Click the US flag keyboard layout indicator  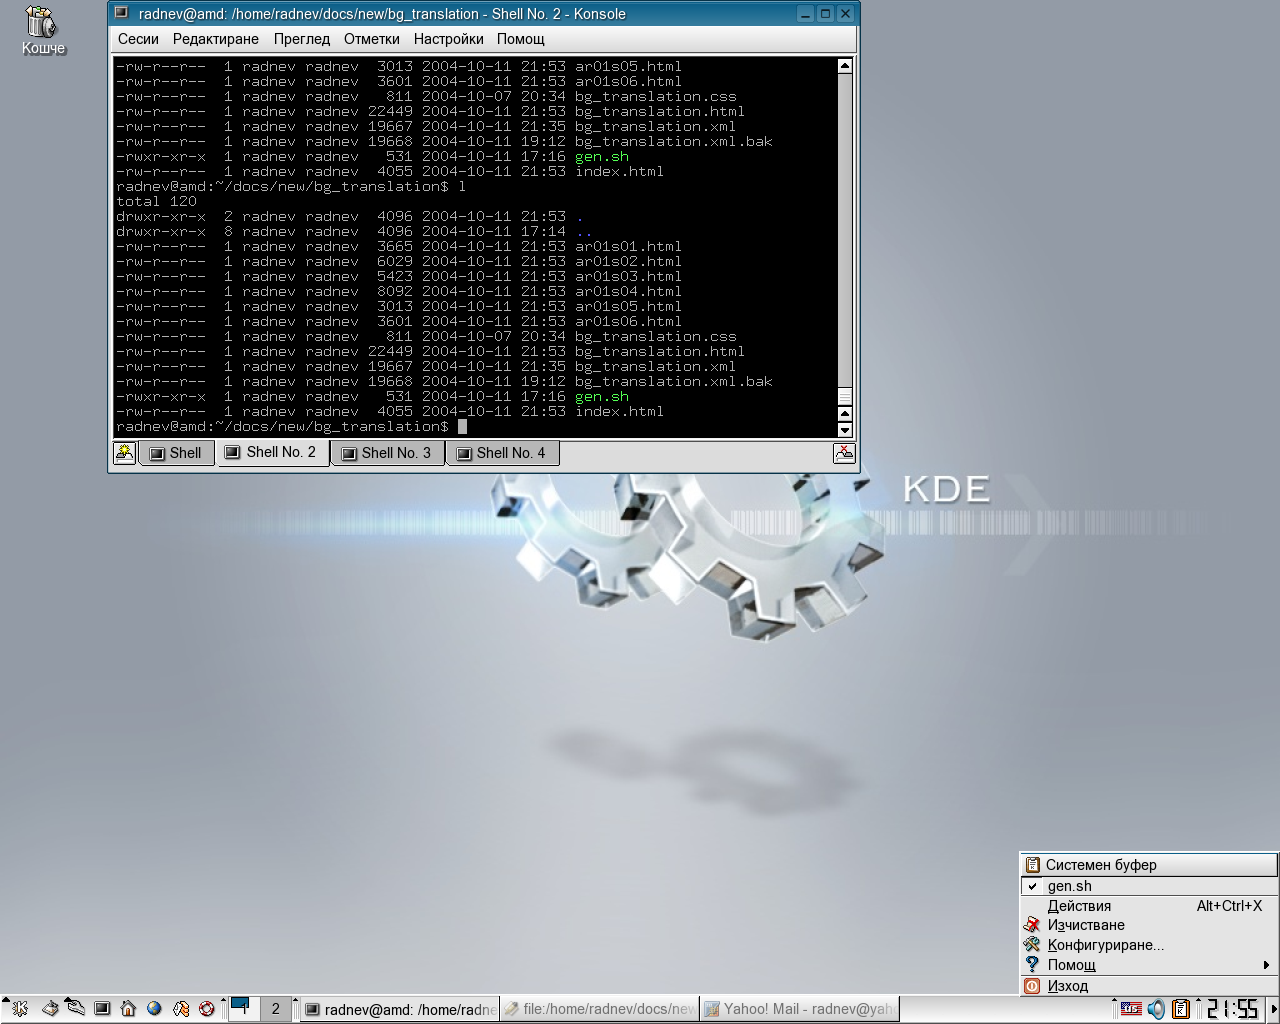[x=1131, y=1009]
